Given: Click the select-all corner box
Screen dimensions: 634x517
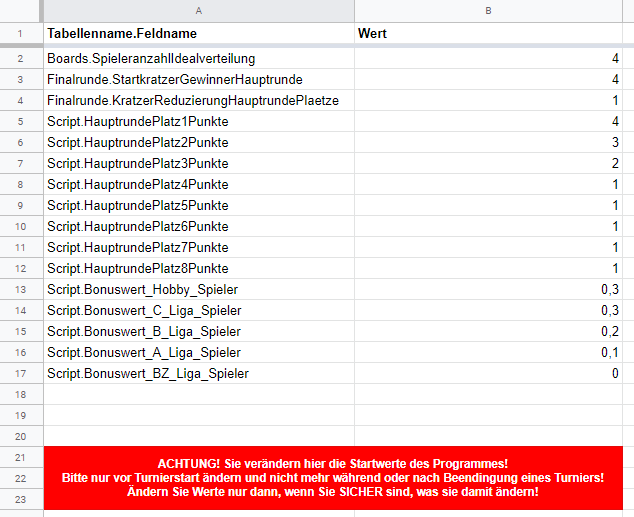Looking at the screenshot, I should click(x=21, y=10).
